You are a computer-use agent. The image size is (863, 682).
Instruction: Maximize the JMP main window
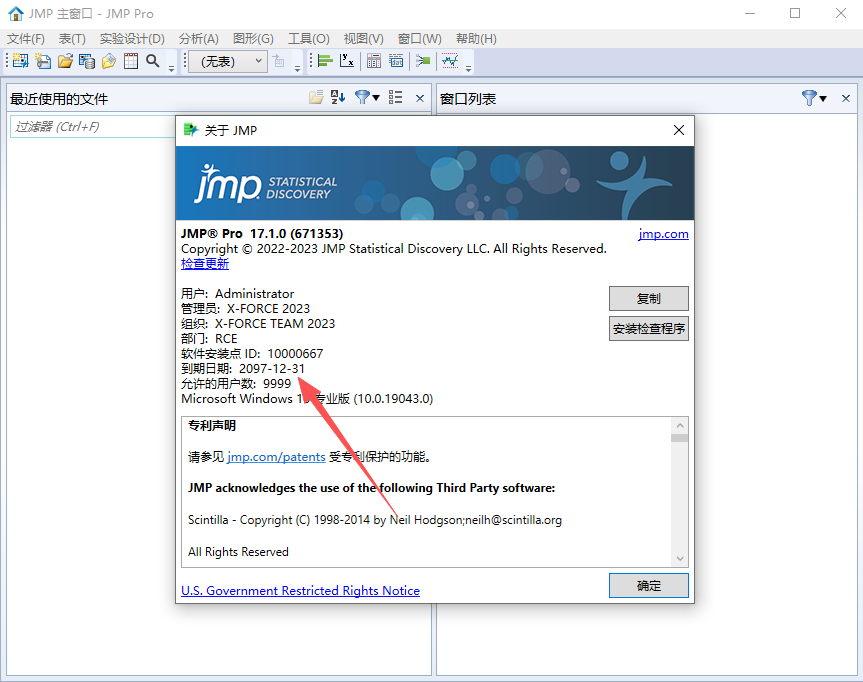795,13
